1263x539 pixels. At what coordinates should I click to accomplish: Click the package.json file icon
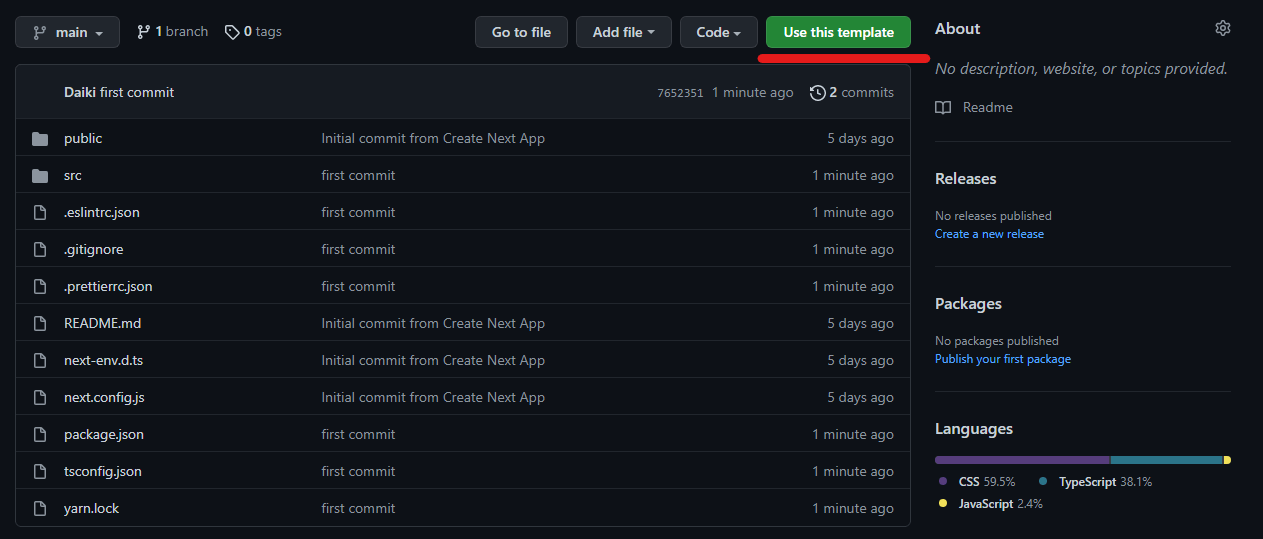pyautogui.click(x=40, y=434)
